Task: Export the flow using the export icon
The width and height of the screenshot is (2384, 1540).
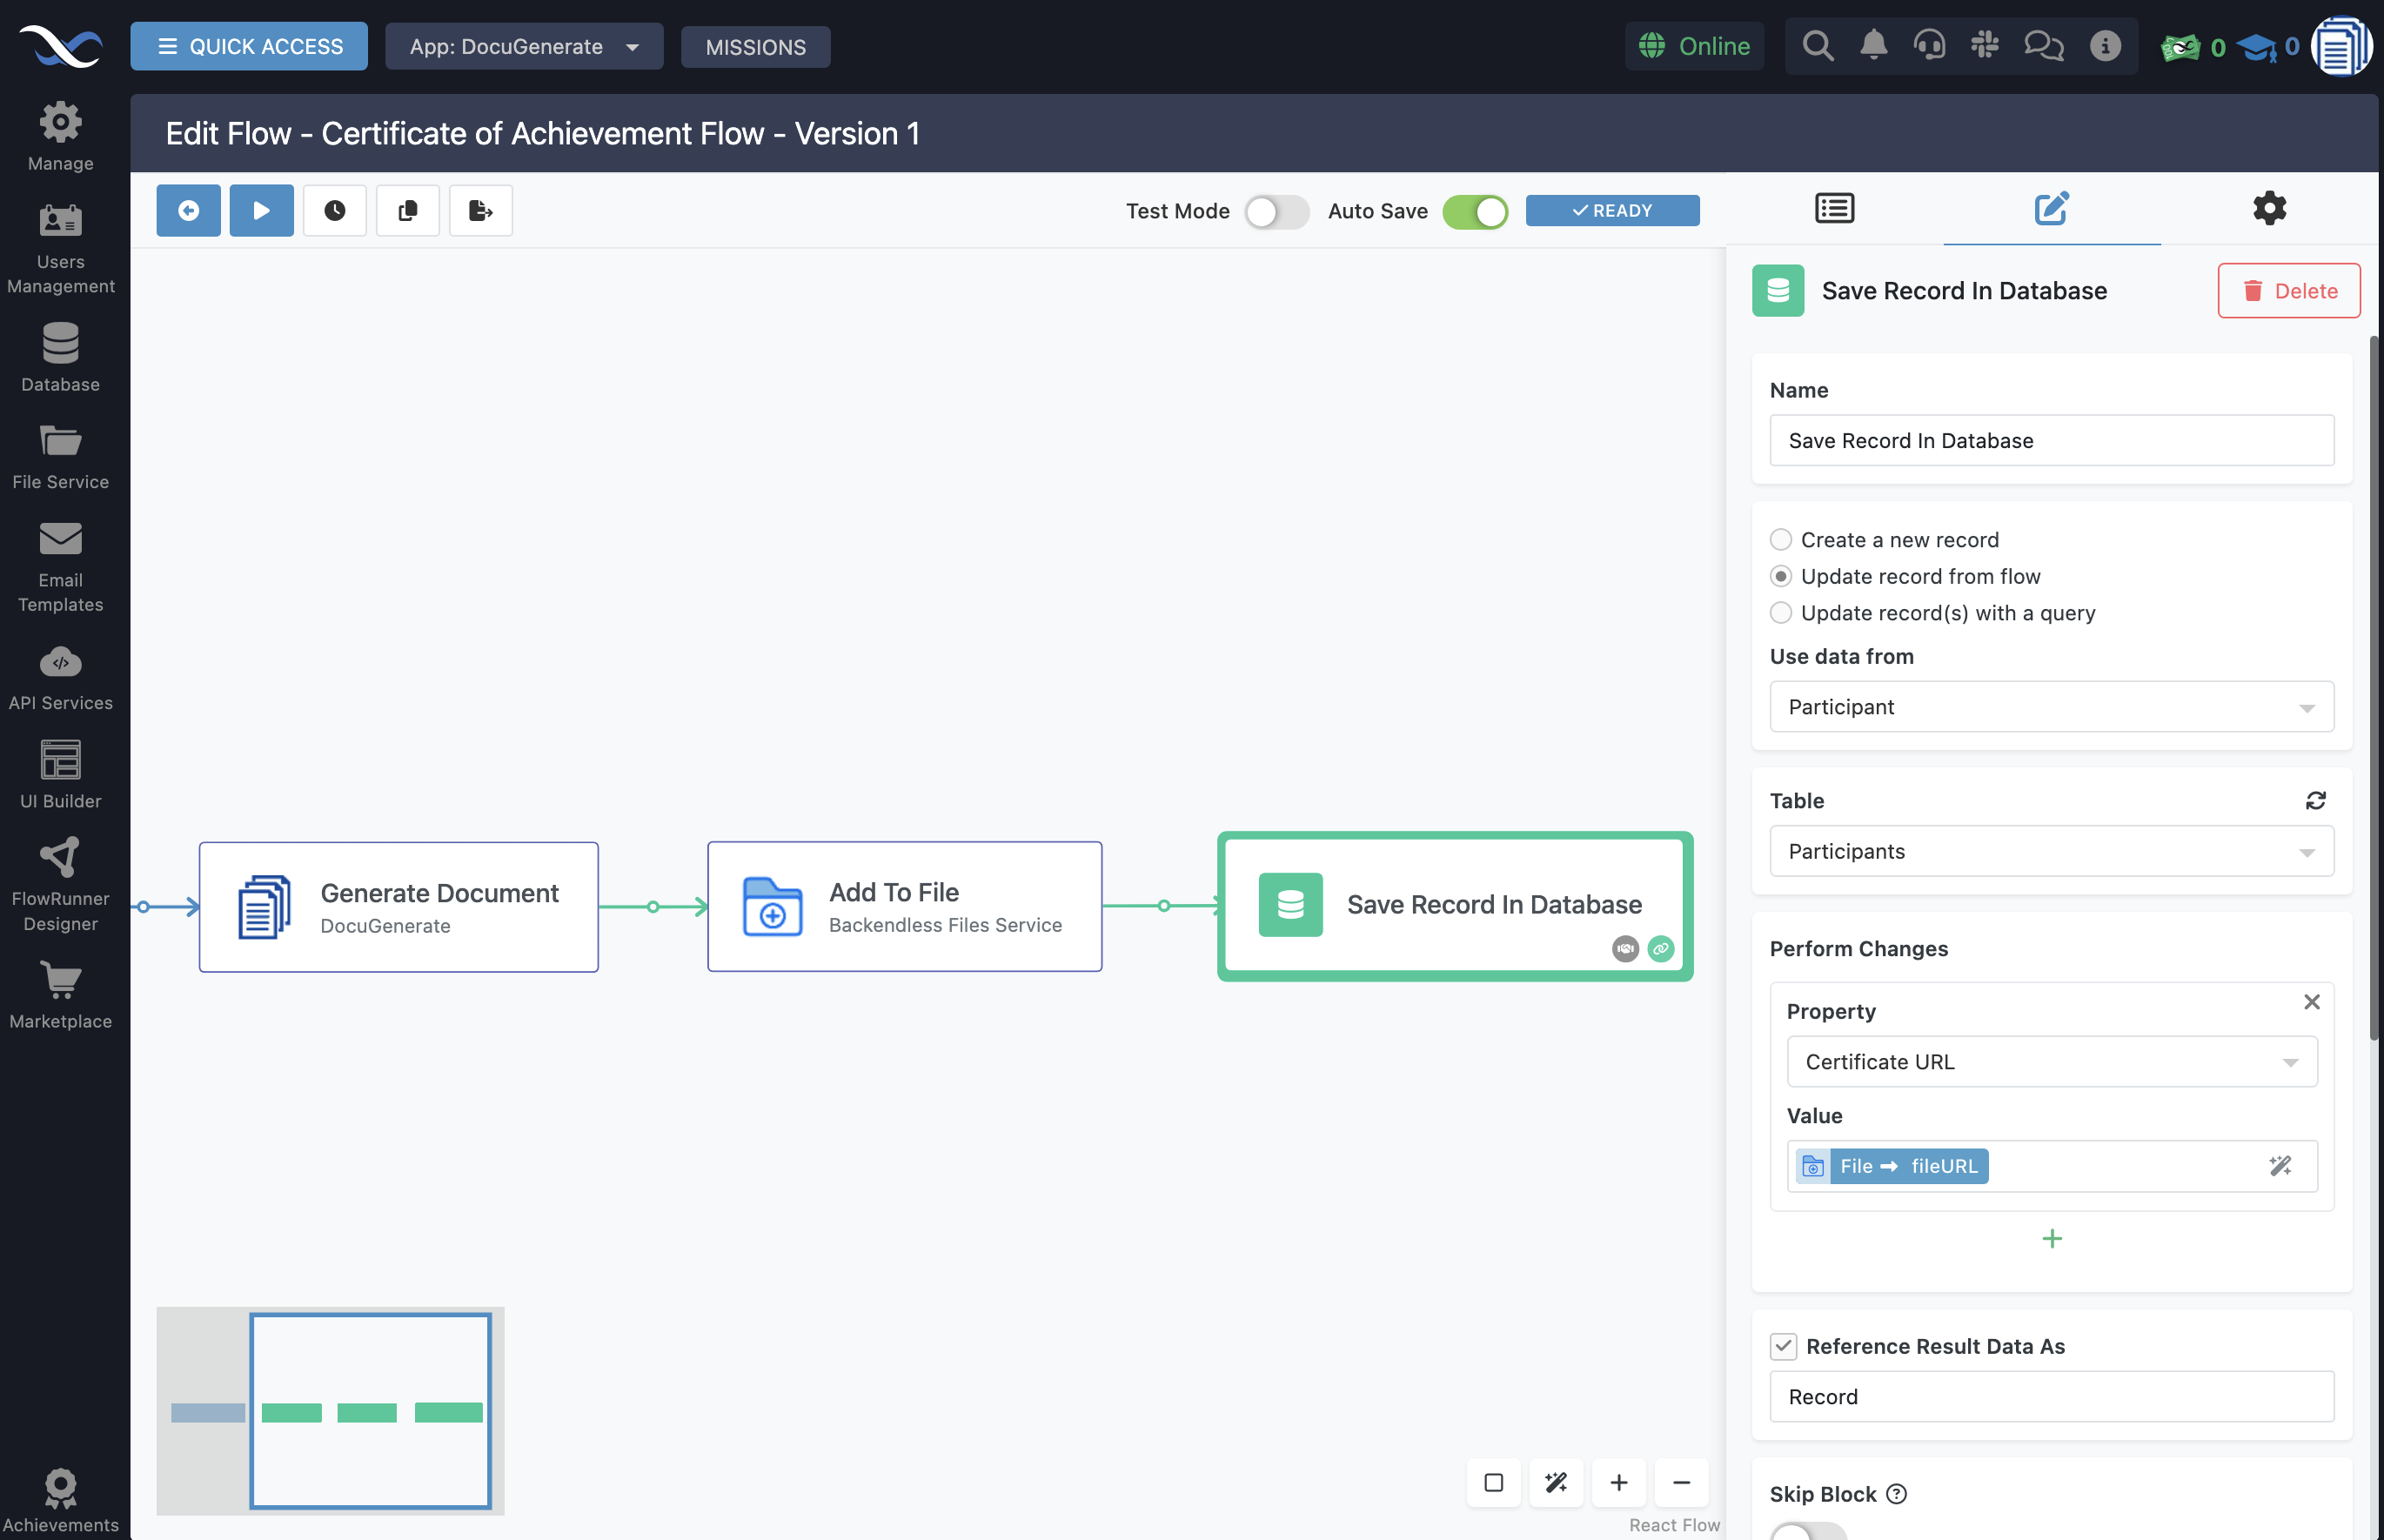Action: (x=480, y=210)
